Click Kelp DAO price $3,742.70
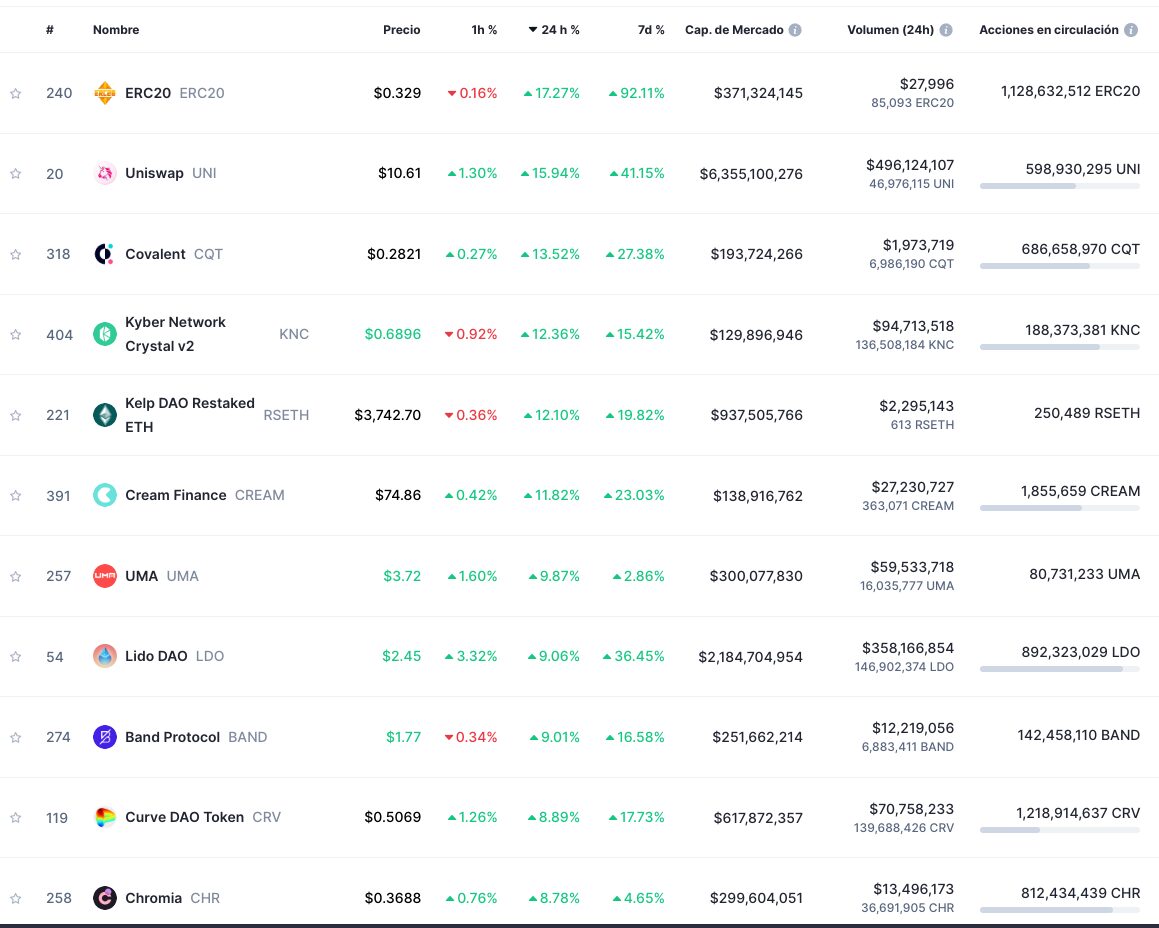Image resolution: width=1159 pixels, height=928 pixels. pyautogui.click(x=387, y=415)
